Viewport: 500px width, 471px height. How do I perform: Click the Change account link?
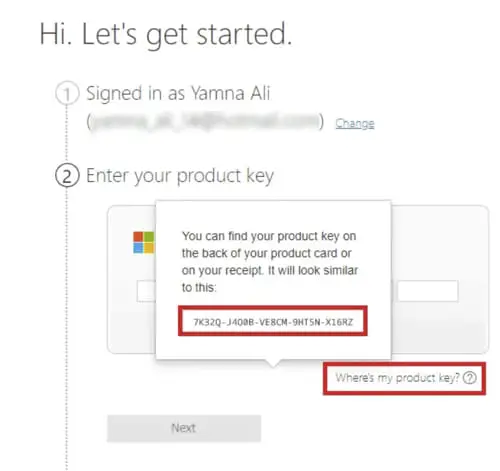click(x=355, y=123)
